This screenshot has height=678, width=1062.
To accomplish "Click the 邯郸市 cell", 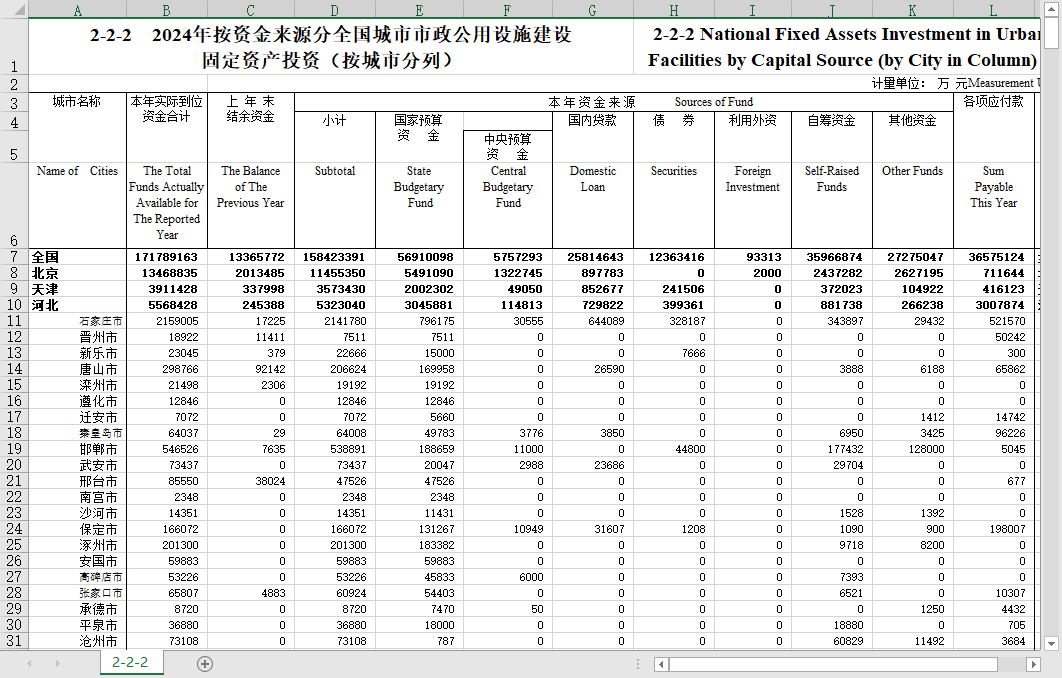I will click(x=77, y=449).
